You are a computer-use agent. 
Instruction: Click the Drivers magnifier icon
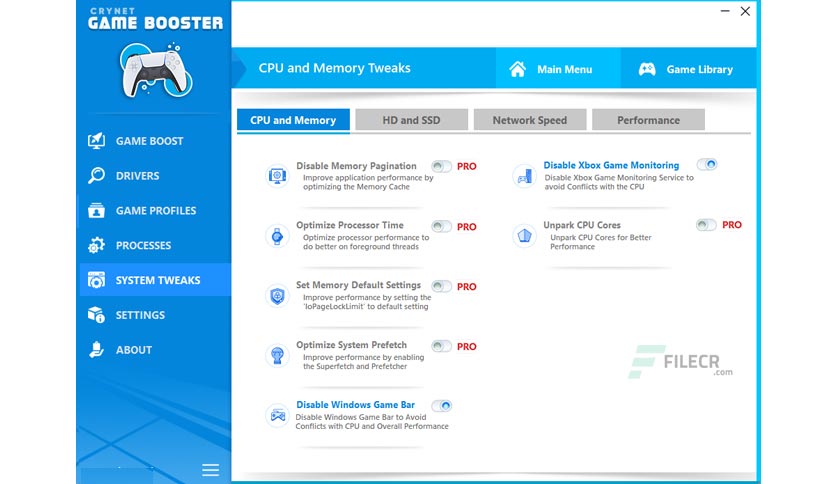pyautogui.click(x=97, y=175)
